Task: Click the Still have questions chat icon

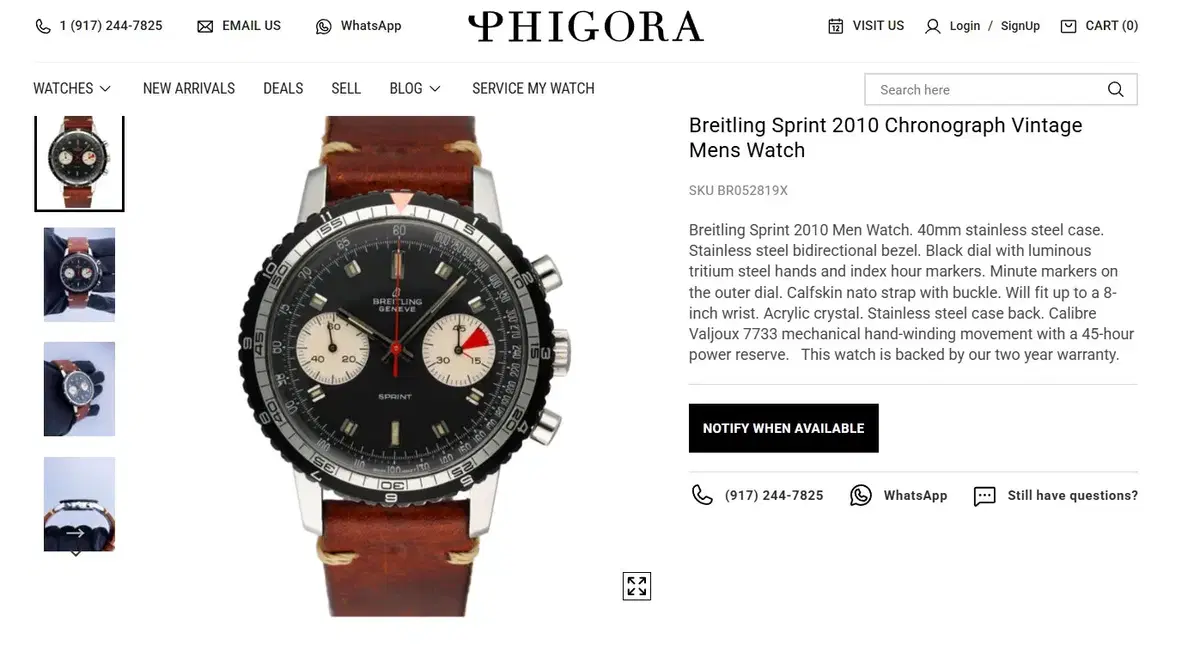Action: tap(985, 496)
